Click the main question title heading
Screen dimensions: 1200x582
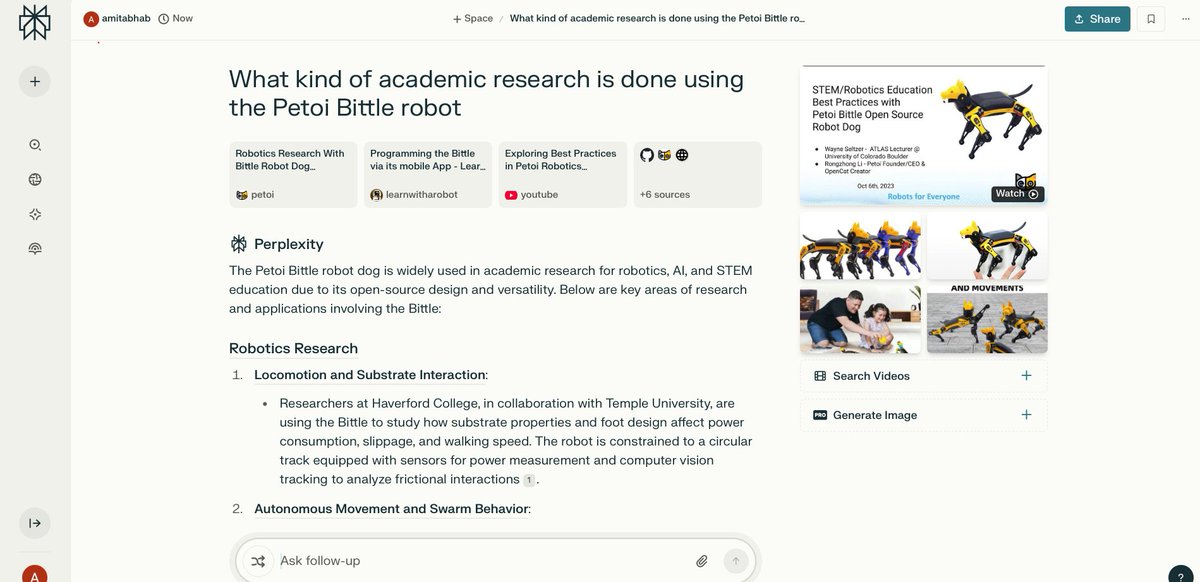tap(486, 93)
